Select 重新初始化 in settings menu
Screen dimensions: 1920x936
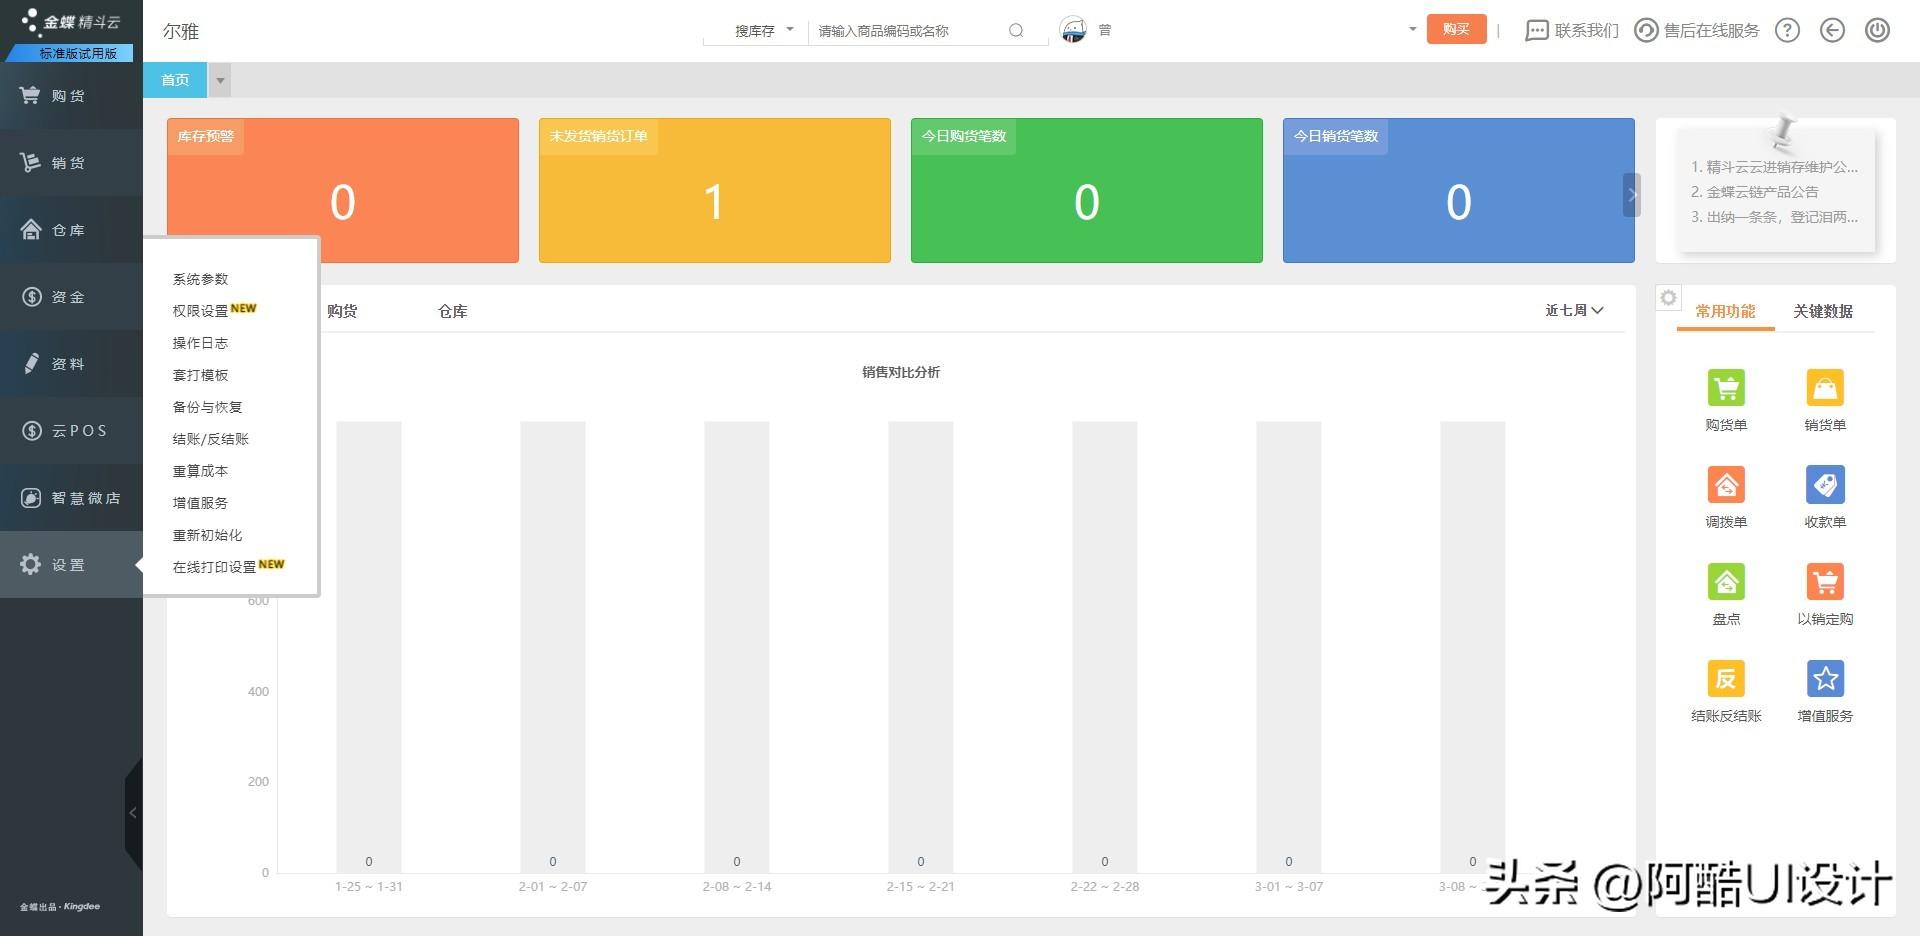pyautogui.click(x=207, y=535)
